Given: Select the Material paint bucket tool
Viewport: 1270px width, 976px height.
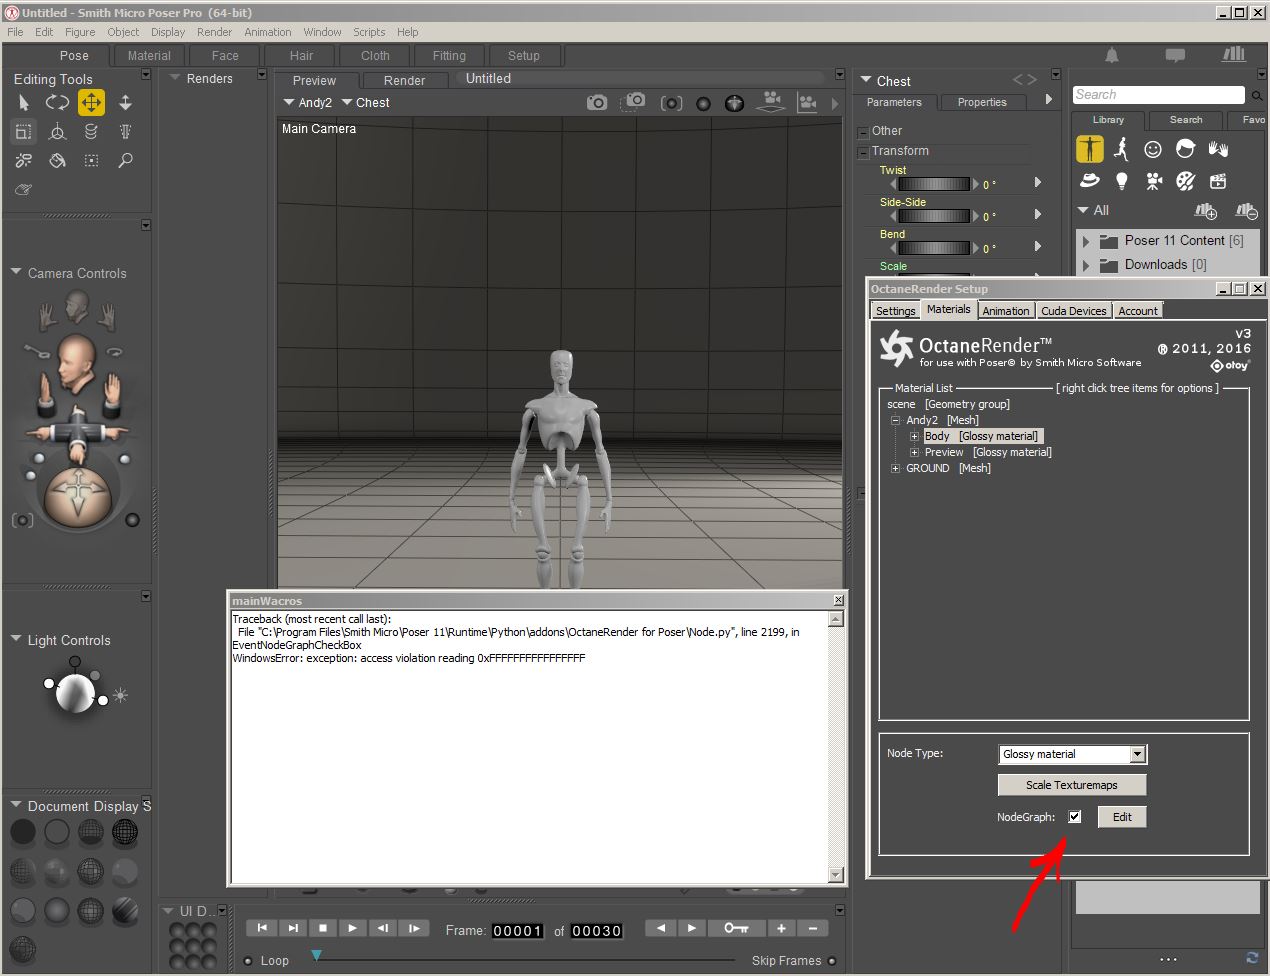Looking at the screenshot, I should 57,160.
